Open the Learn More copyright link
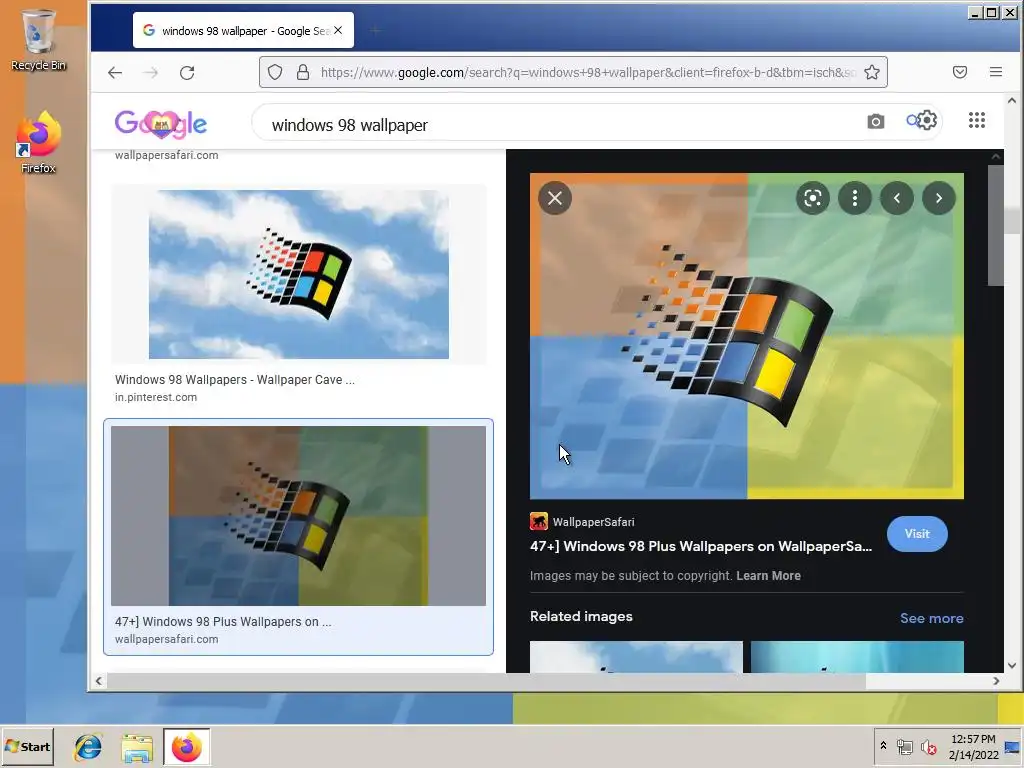Image resolution: width=1024 pixels, height=768 pixels. (768, 575)
